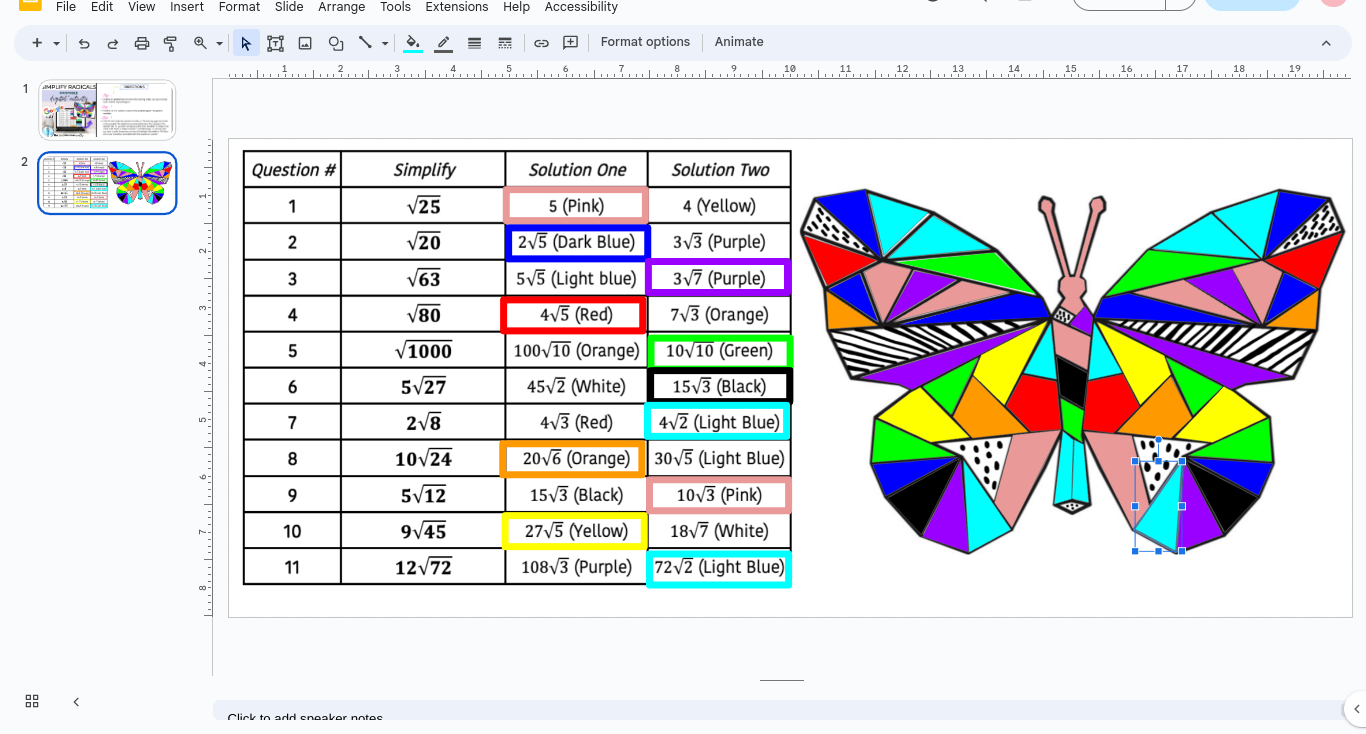Click the Undo icon
The height and width of the screenshot is (734, 1366).
[84, 43]
